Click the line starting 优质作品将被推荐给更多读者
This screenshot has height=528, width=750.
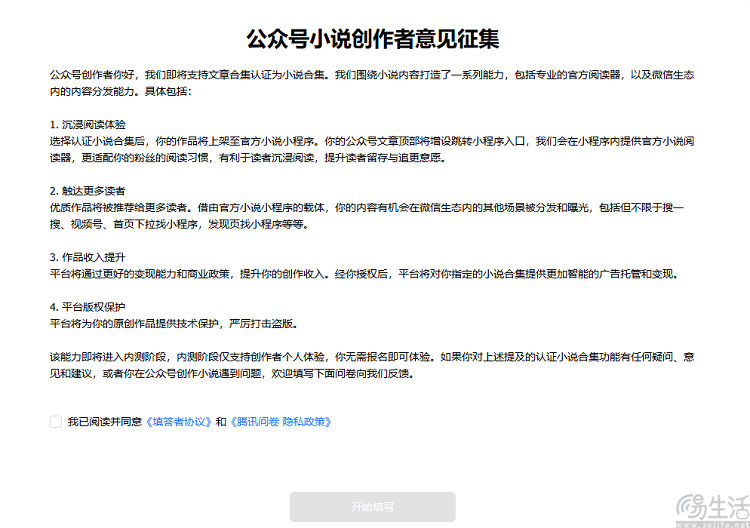pyautogui.click(x=367, y=208)
